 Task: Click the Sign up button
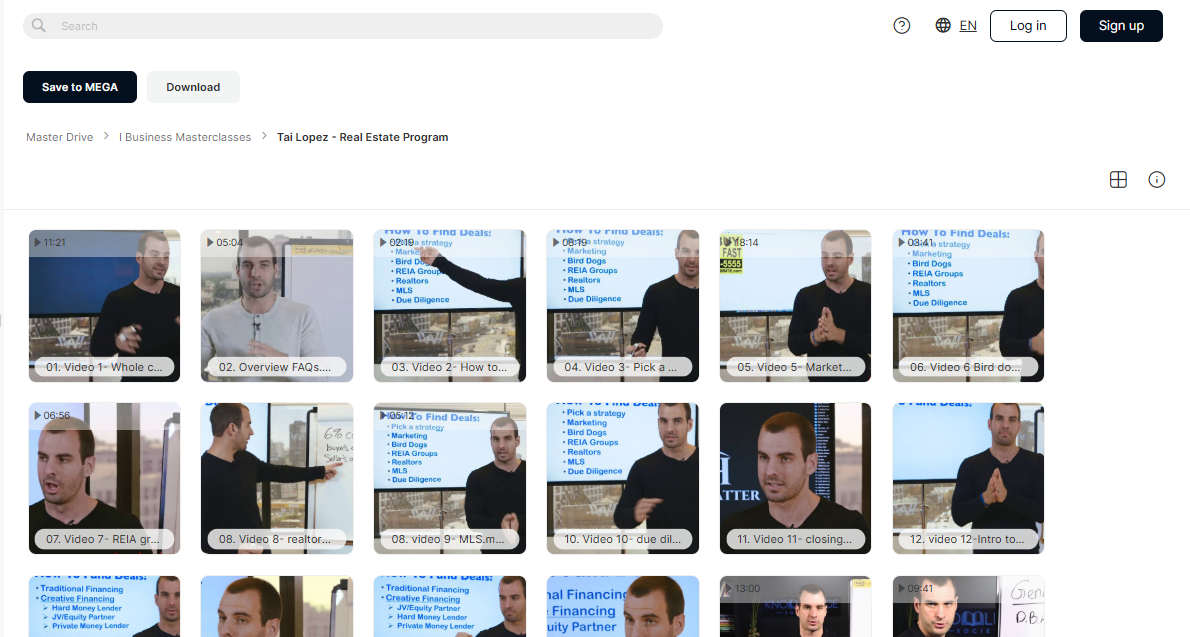click(x=1121, y=26)
